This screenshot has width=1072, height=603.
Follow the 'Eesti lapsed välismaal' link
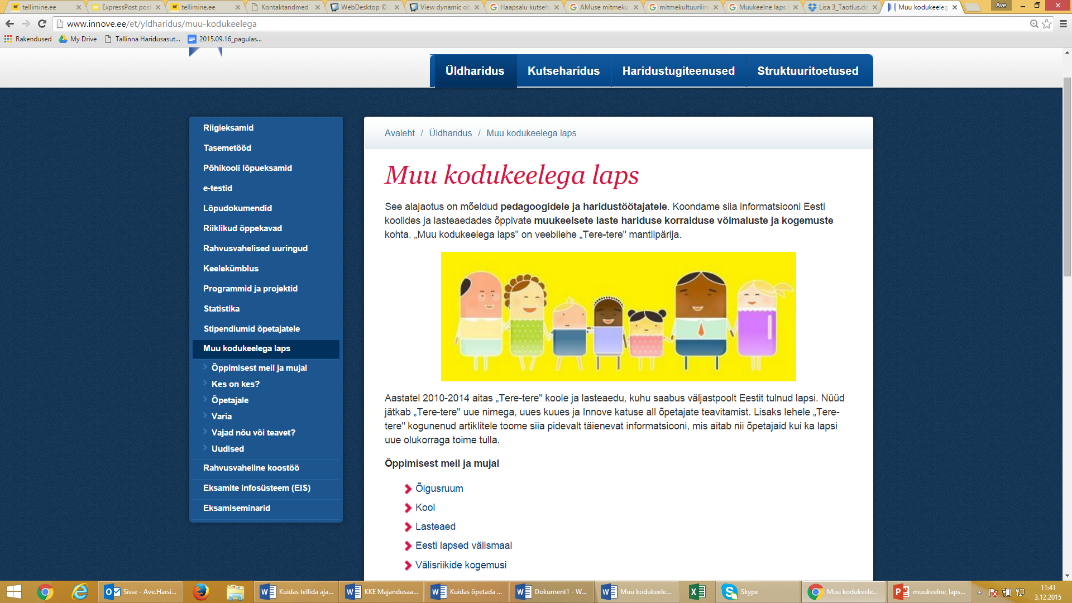coord(463,546)
